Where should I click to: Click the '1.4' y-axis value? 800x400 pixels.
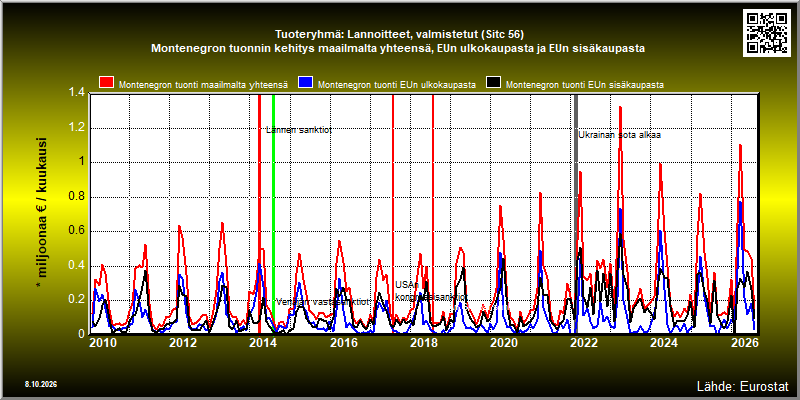click(76, 92)
